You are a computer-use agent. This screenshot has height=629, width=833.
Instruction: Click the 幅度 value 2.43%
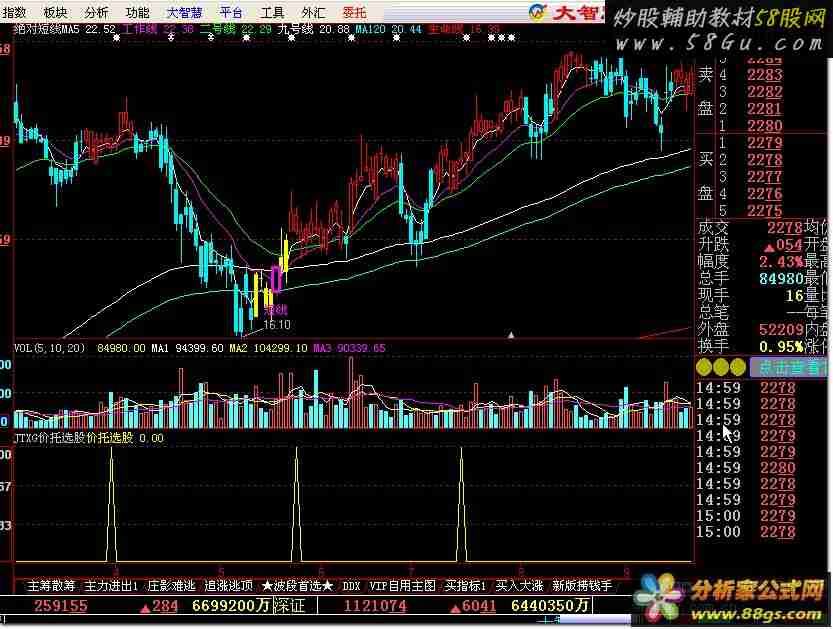click(781, 262)
